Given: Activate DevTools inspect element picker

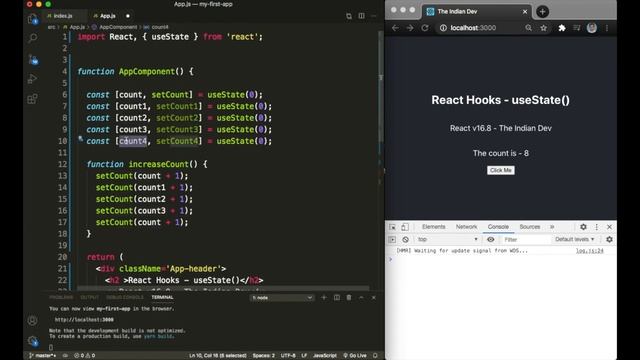Looking at the screenshot, I should click(393, 227).
